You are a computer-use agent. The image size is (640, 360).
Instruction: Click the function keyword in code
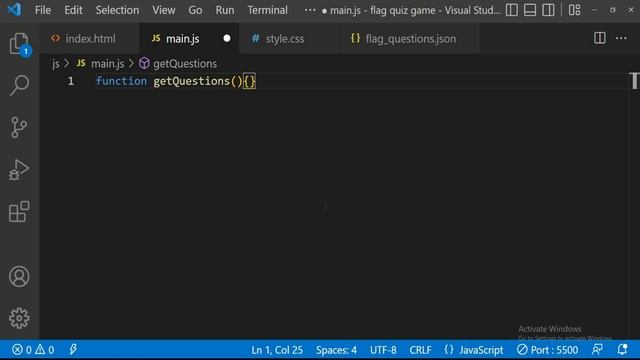121,81
